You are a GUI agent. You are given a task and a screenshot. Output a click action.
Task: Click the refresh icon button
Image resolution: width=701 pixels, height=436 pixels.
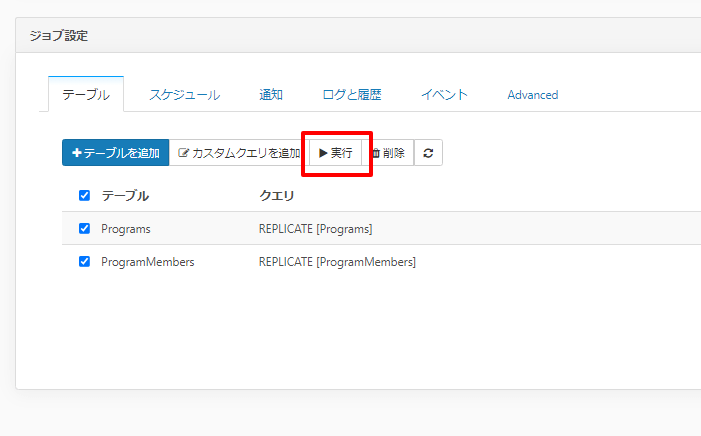(428, 153)
